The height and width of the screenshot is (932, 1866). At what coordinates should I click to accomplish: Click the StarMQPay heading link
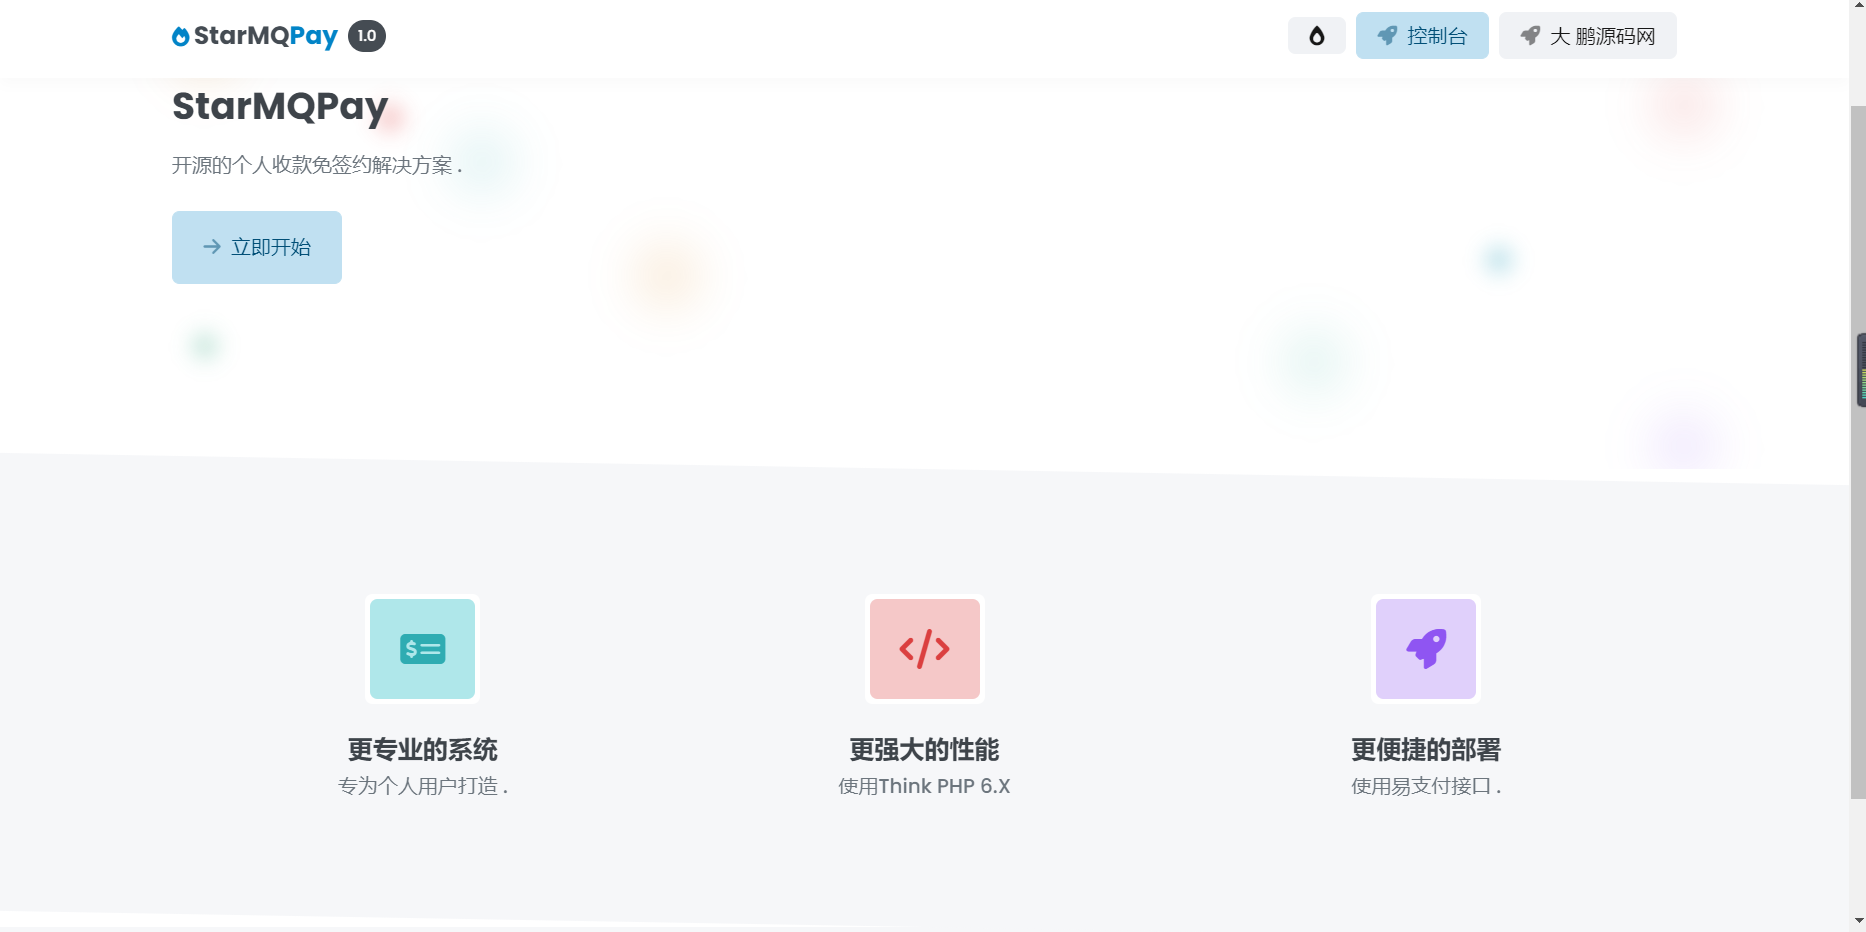(279, 106)
